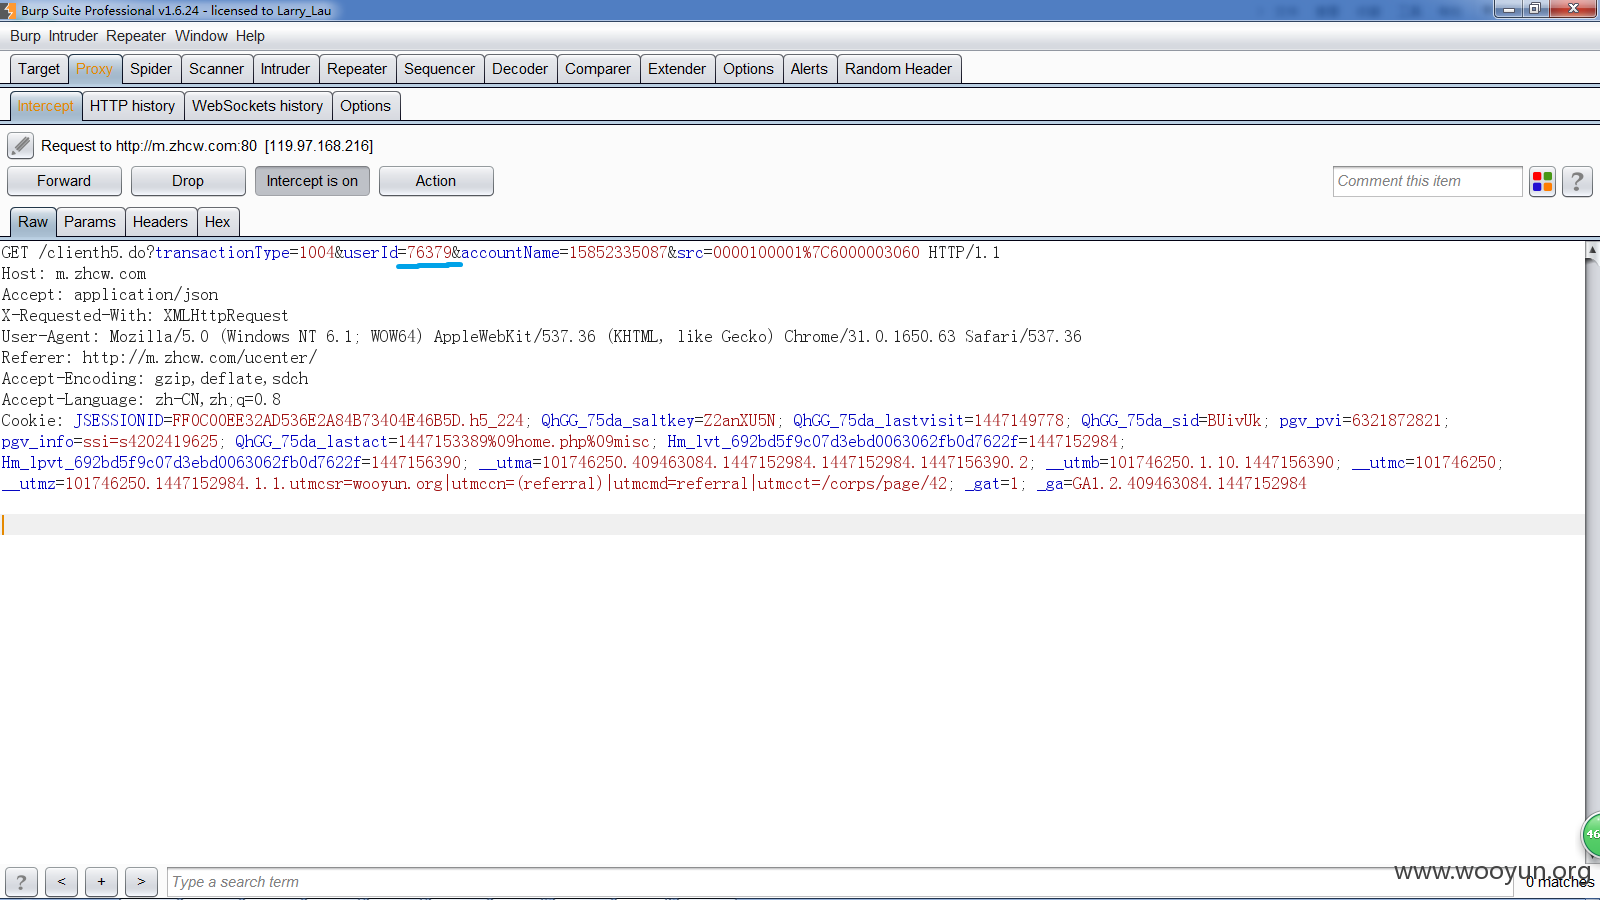The width and height of the screenshot is (1600, 900).
Task: Click the QhGG_75da_saltkey cookie value
Action: tap(739, 421)
